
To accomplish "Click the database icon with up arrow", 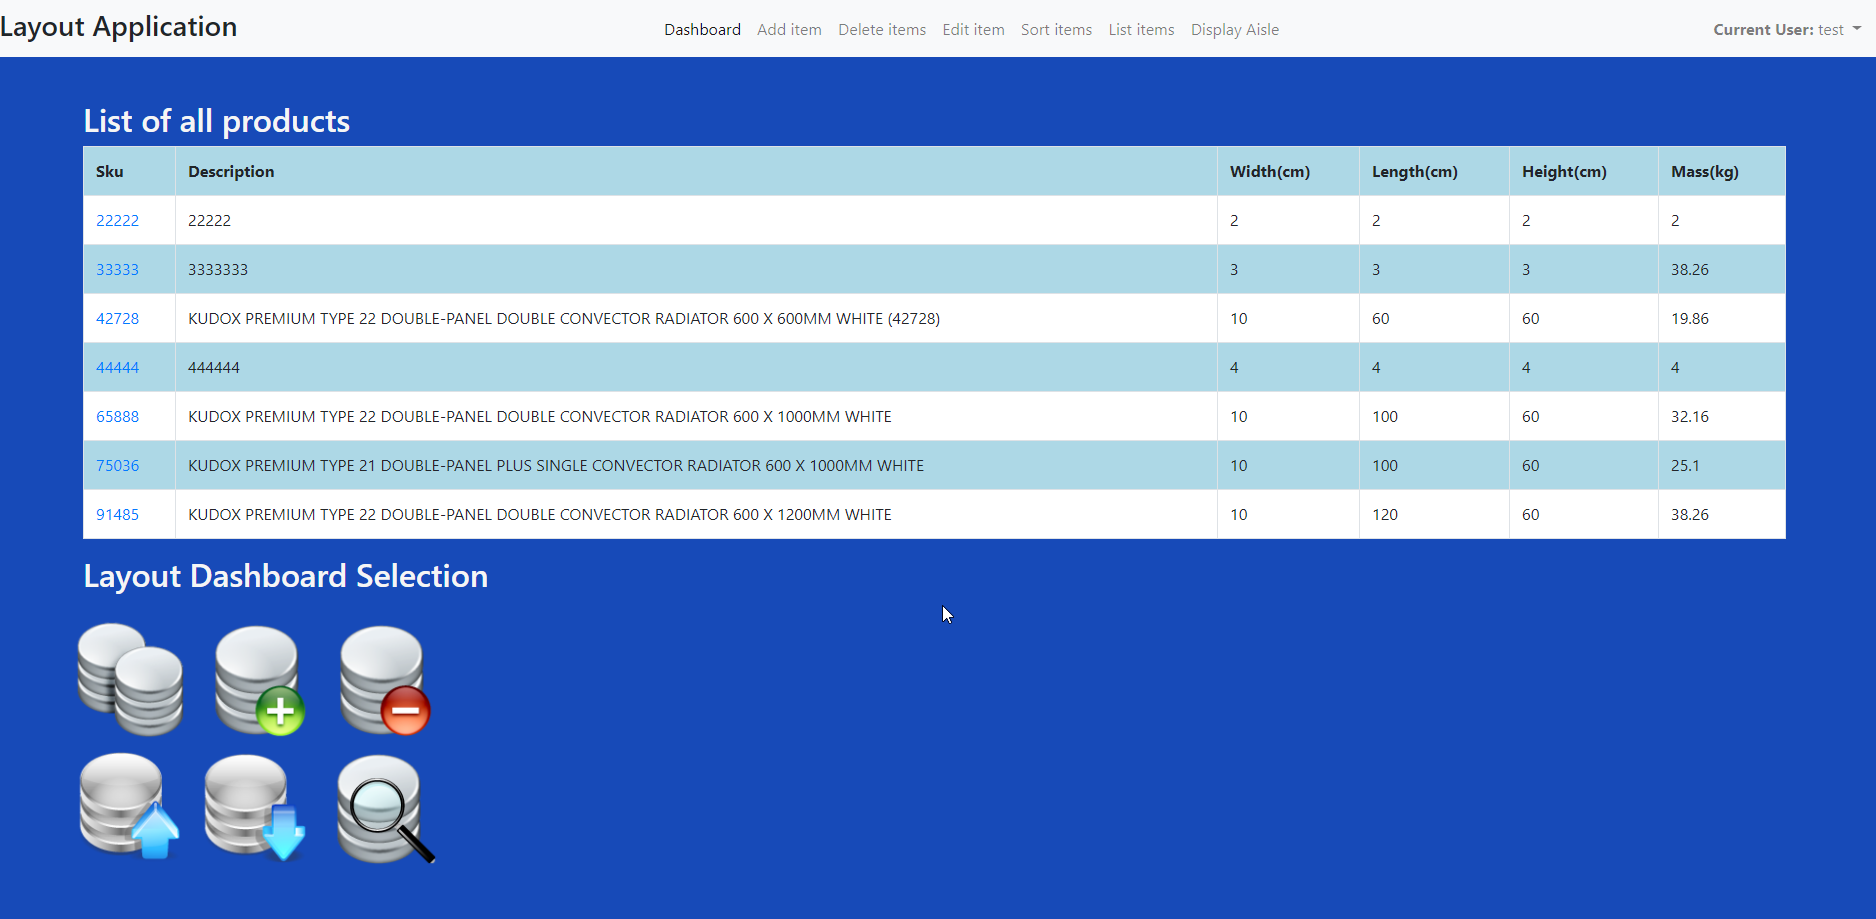I will tap(128, 806).
